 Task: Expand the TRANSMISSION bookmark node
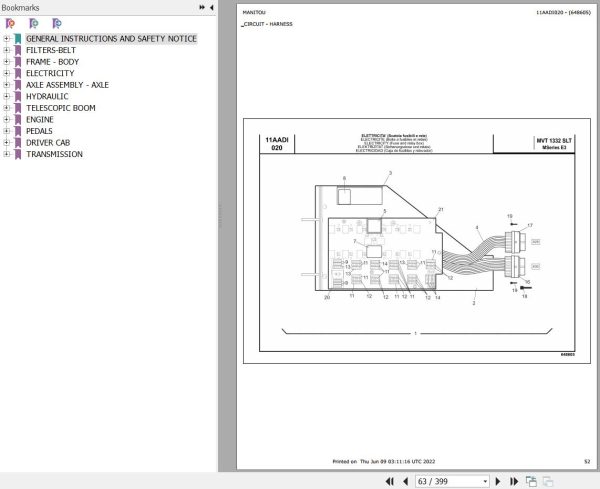pos(6,154)
